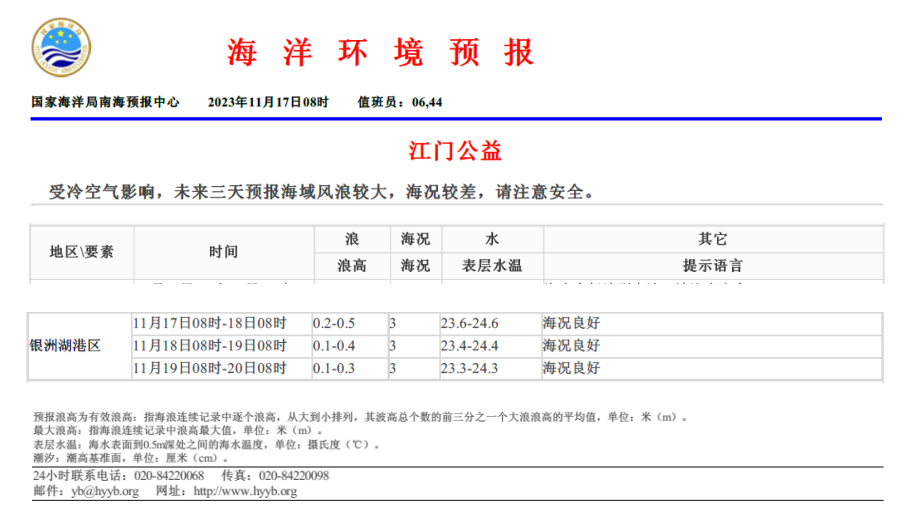This screenshot has width=915, height=528.
Task: Click the 浪高 sub-header cell
Action: point(351,266)
